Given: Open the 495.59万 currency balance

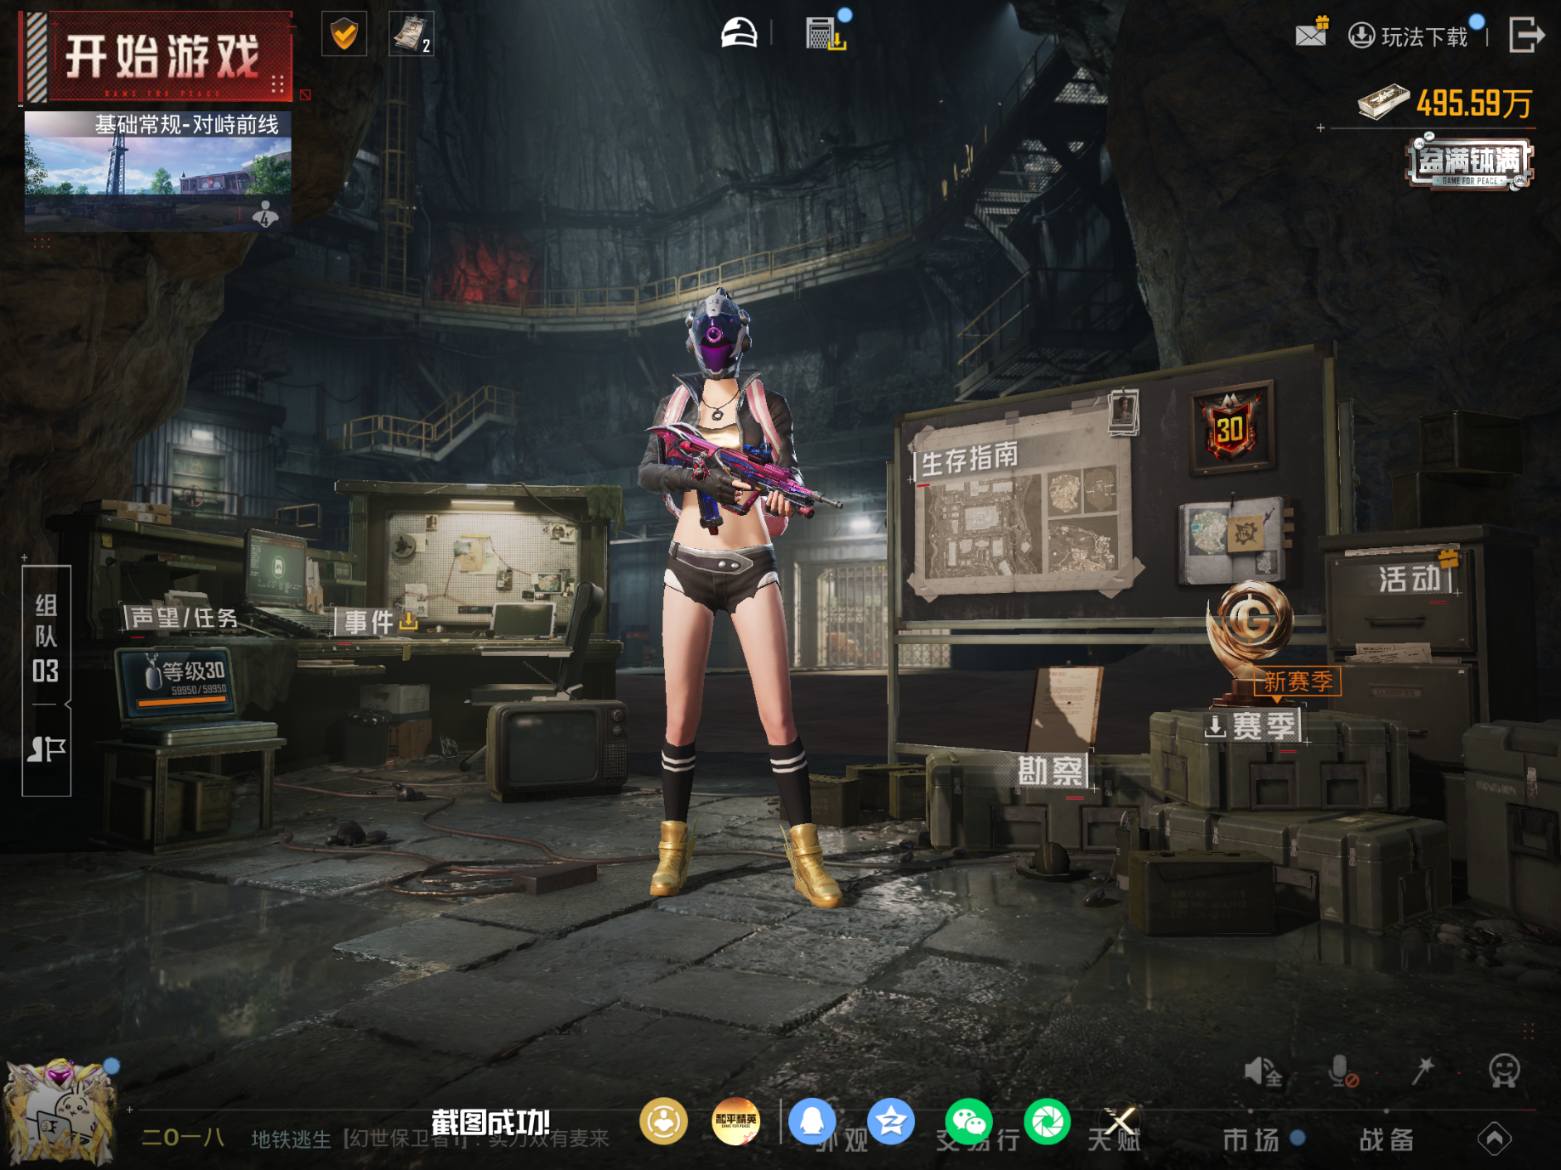Looking at the screenshot, I should (x=1445, y=102).
